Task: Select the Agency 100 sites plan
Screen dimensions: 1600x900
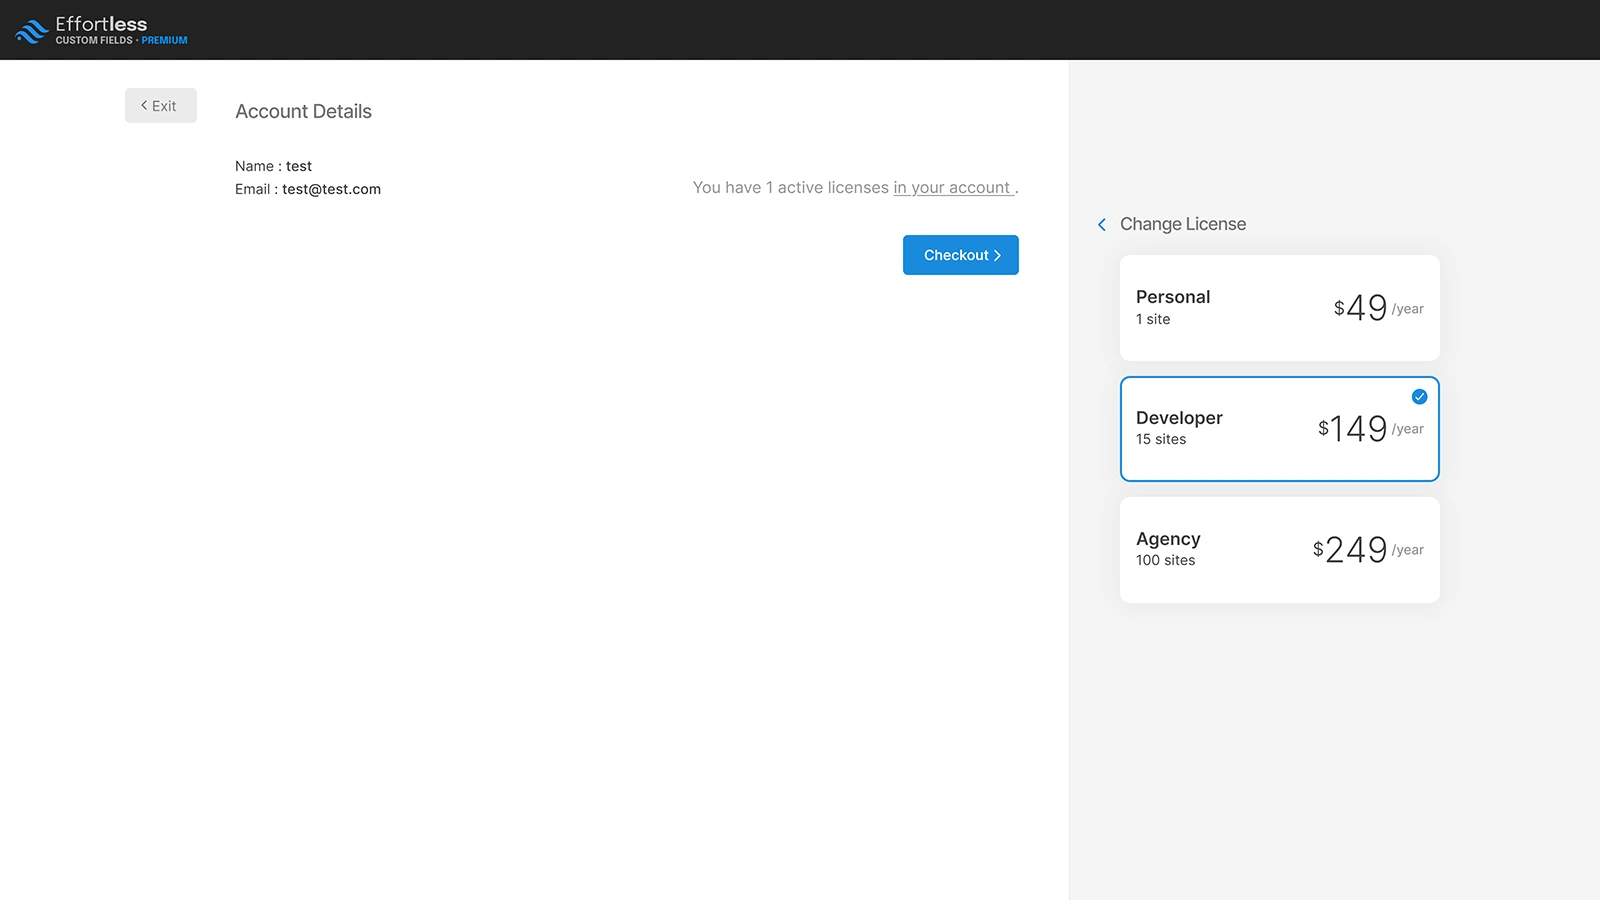Action: coord(1279,549)
